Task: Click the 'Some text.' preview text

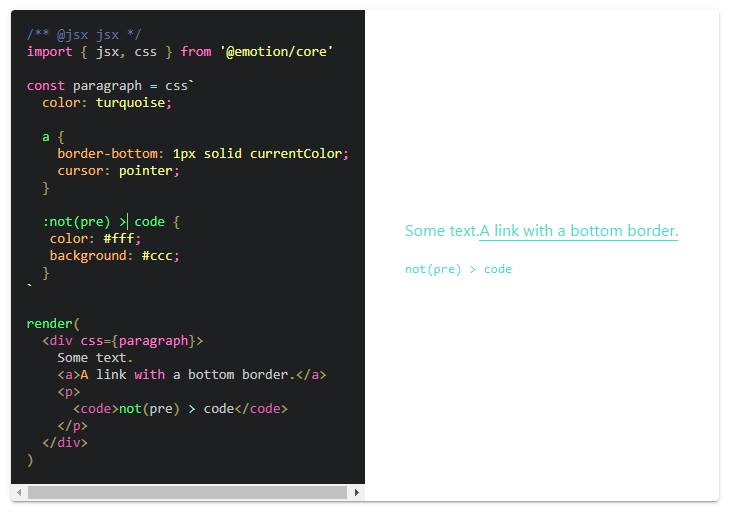Action: point(442,231)
